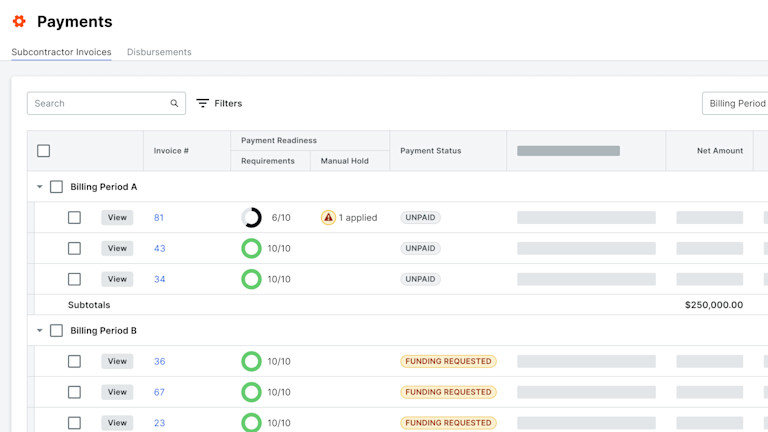Open invoice number 36 link

(160, 361)
